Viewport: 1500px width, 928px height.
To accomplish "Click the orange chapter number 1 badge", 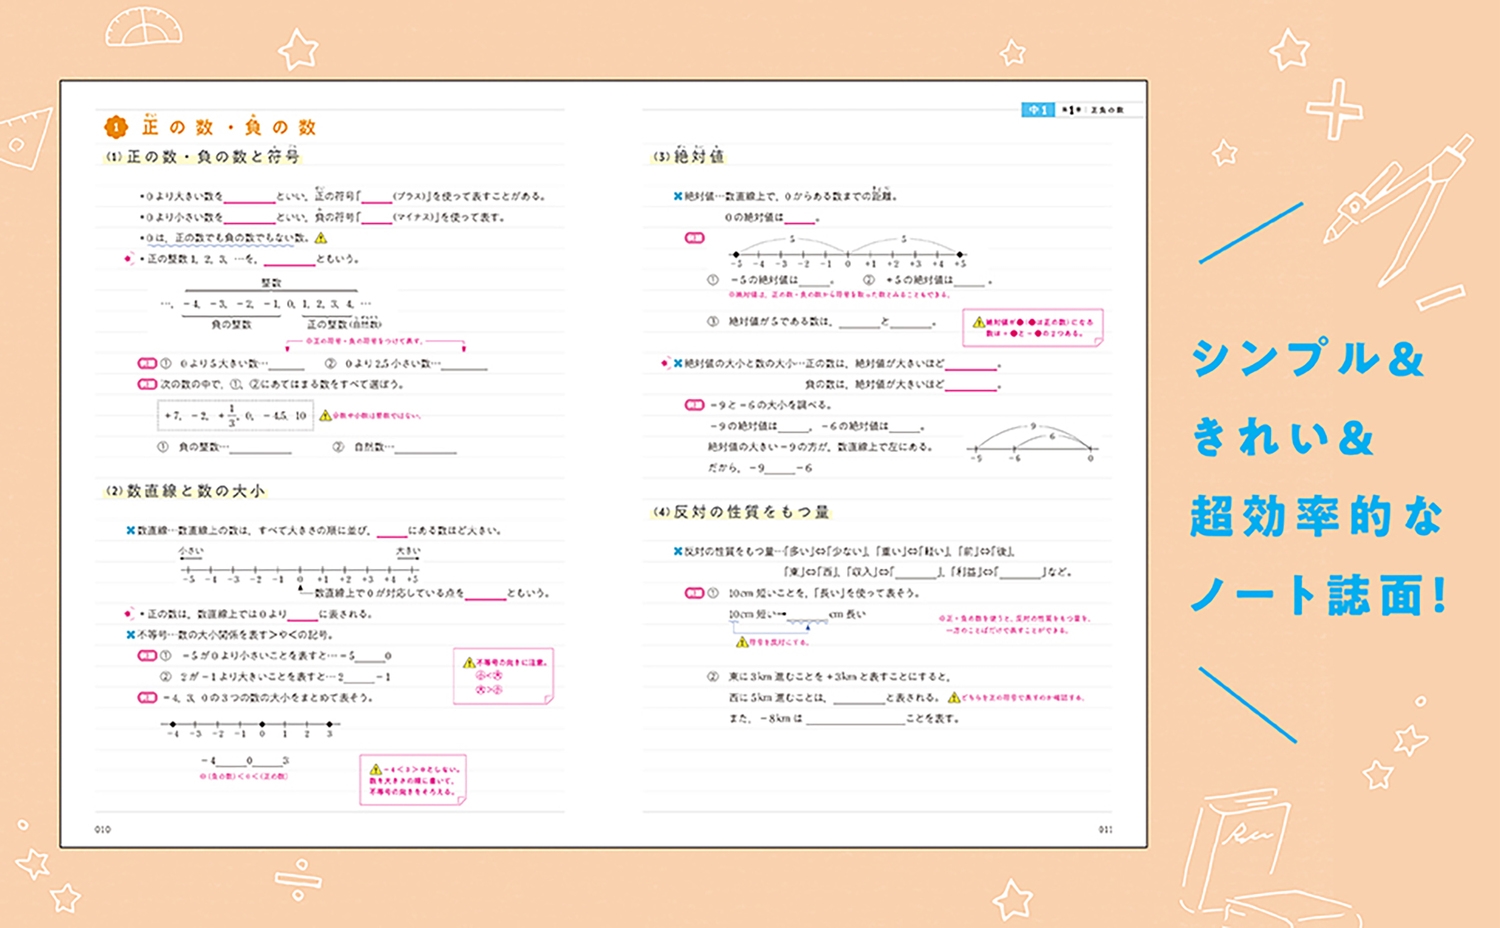I will 116,127.
